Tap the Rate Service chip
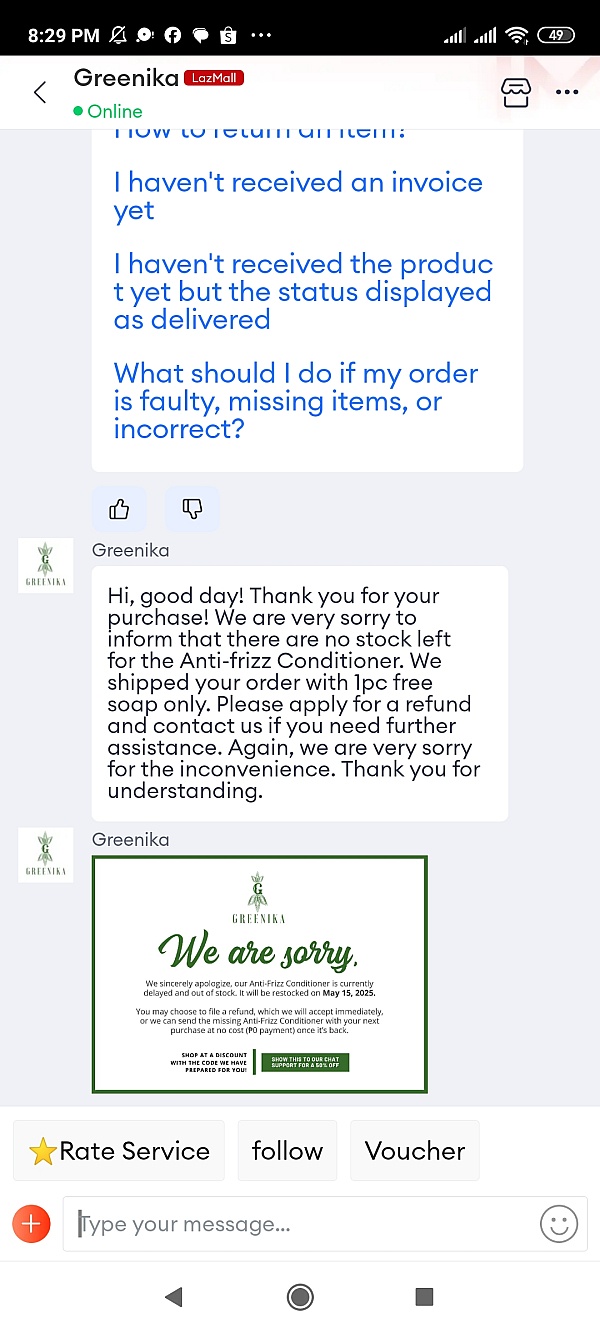Image resolution: width=600 pixels, height=1333 pixels. (120, 1151)
